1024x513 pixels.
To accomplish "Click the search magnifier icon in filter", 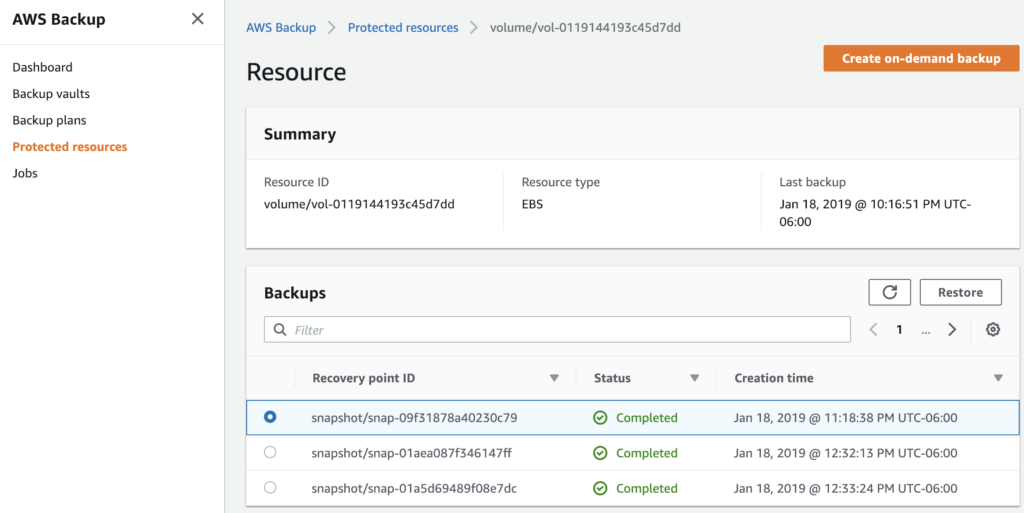I will 280,330.
